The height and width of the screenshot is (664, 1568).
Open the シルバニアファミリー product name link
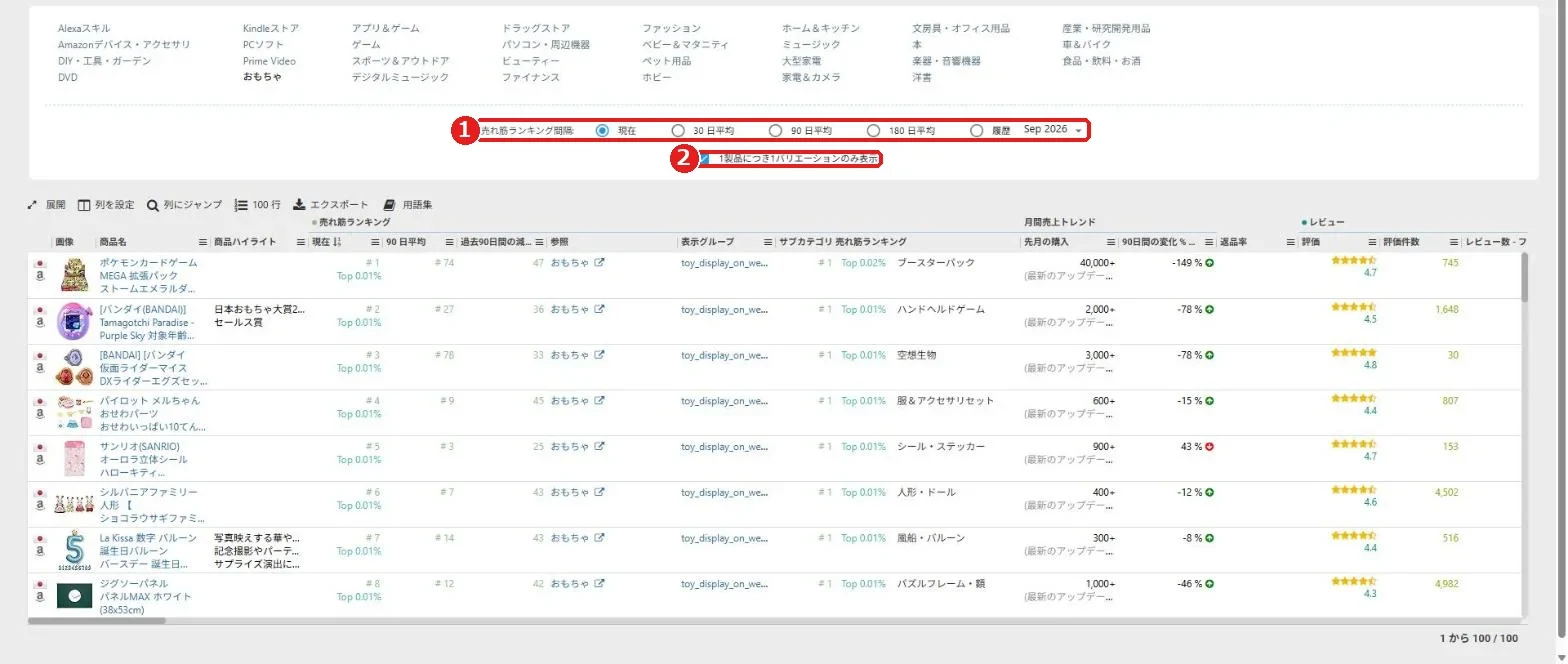(150, 505)
